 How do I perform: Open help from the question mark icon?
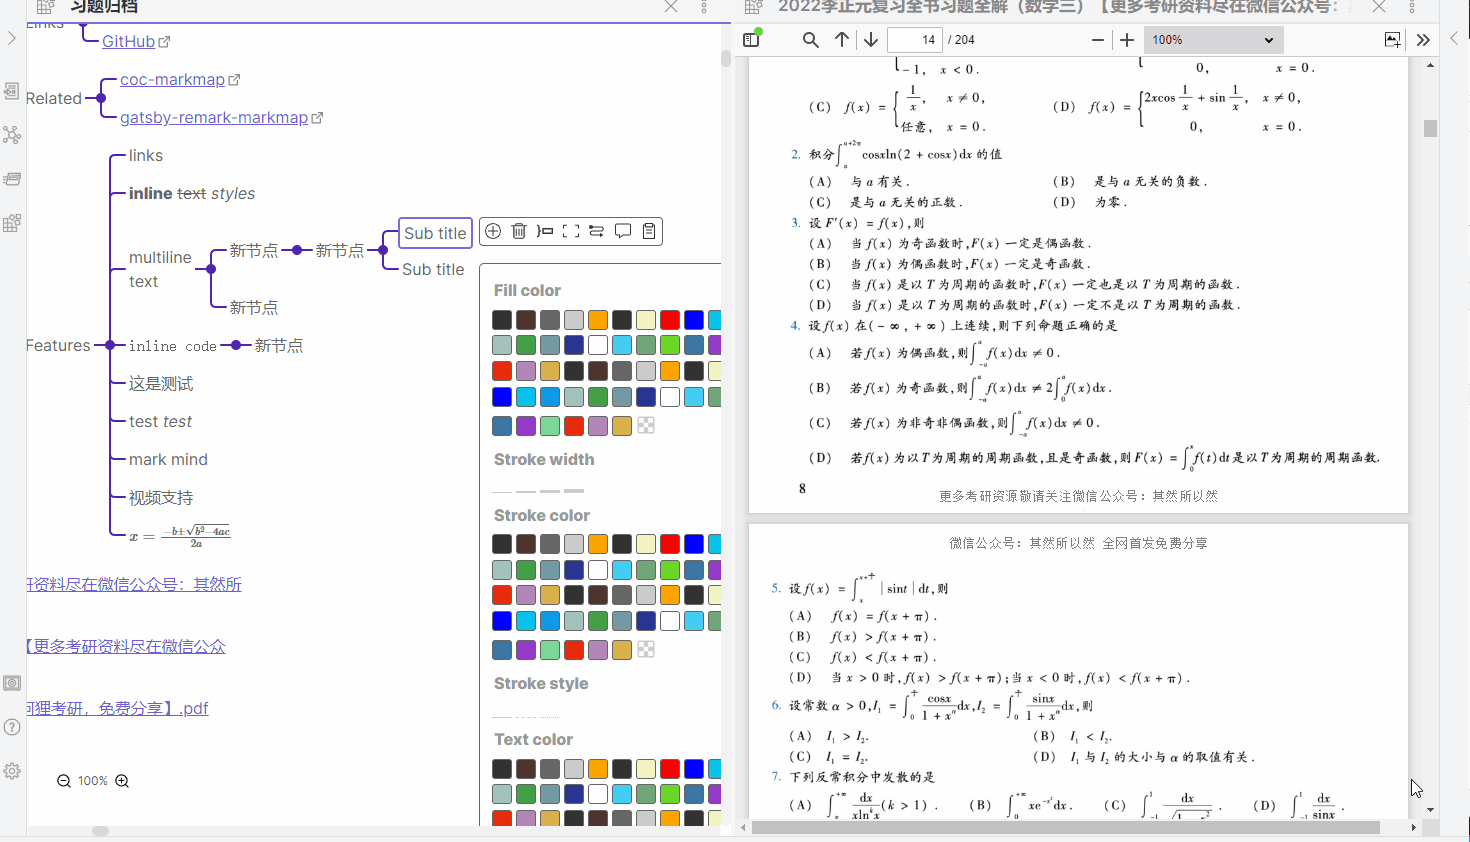[12, 727]
